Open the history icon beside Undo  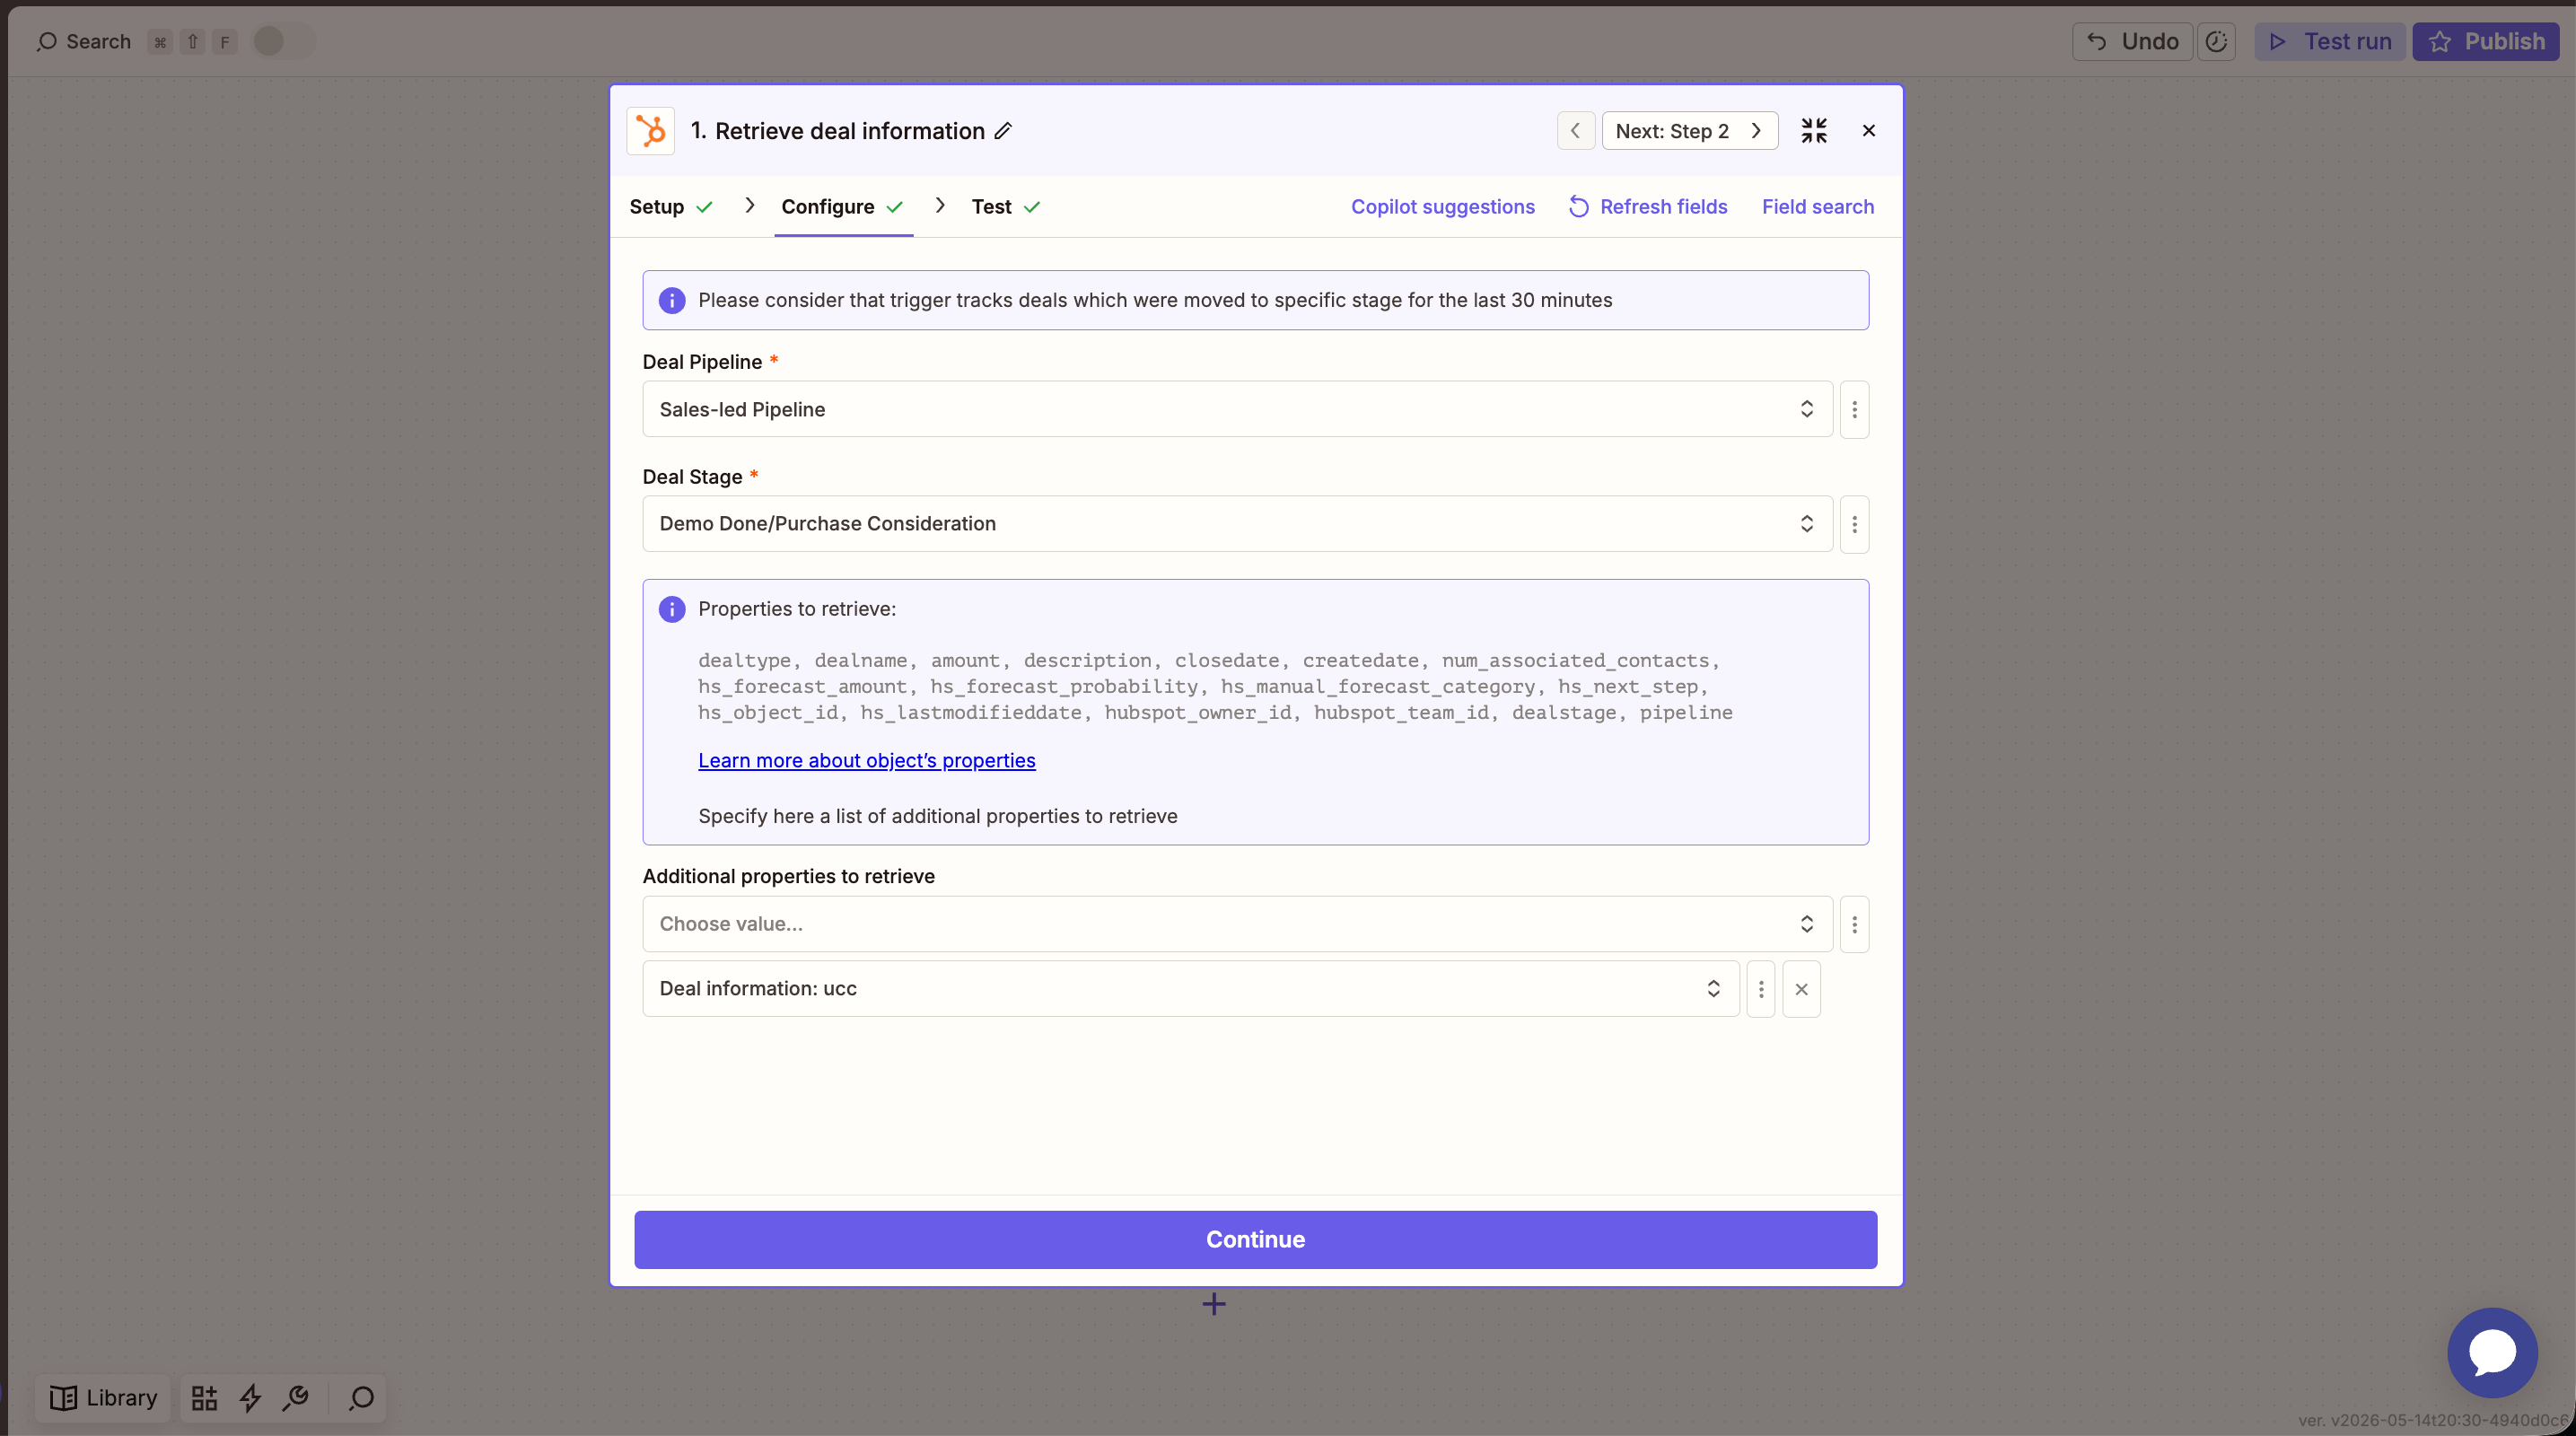tap(2216, 41)
